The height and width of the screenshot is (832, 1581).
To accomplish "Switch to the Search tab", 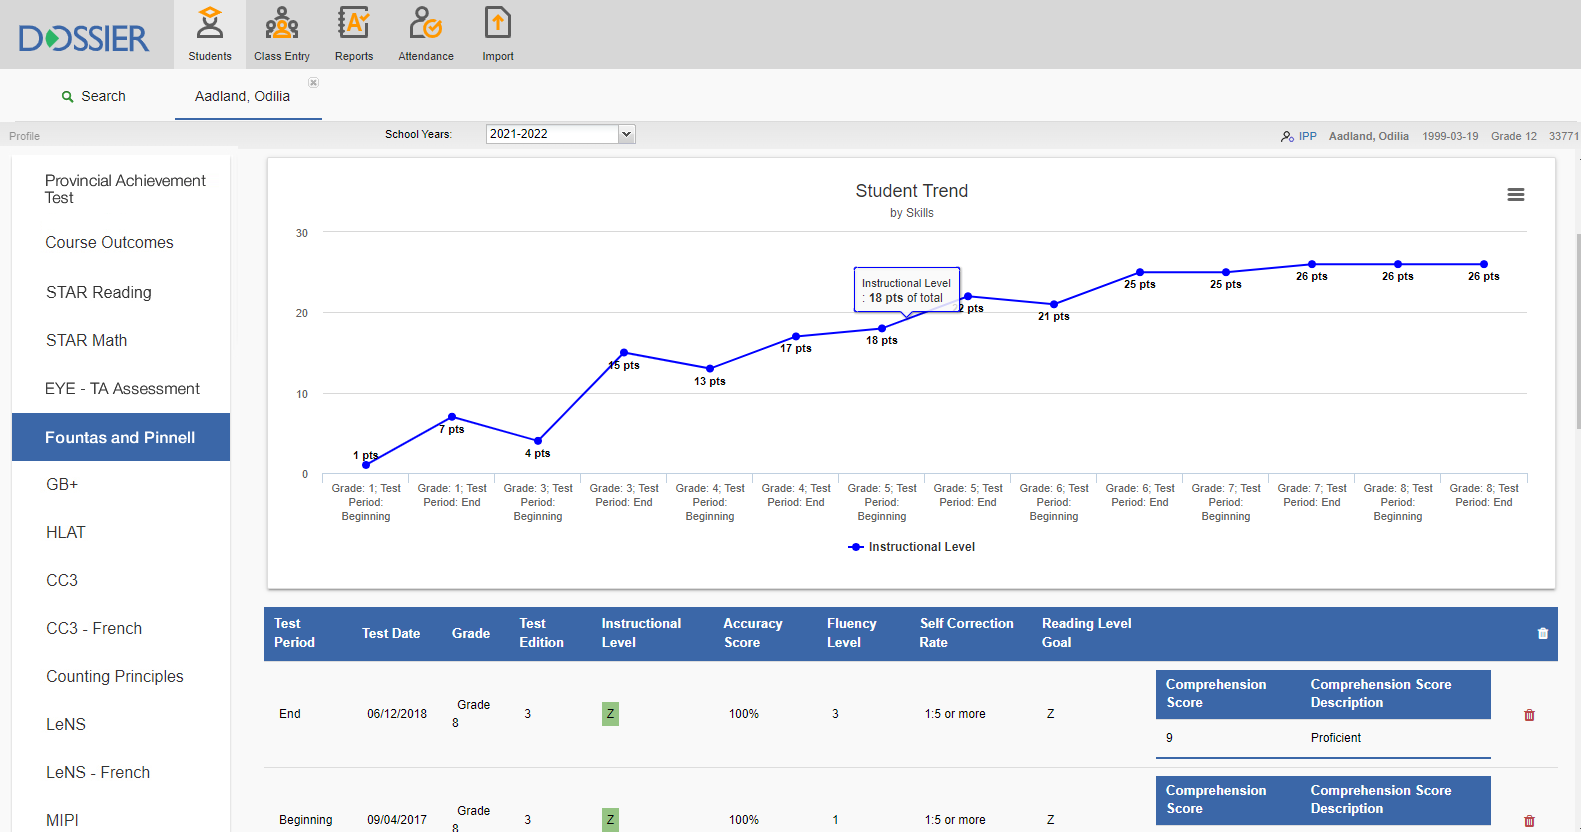I will point(94,96).
